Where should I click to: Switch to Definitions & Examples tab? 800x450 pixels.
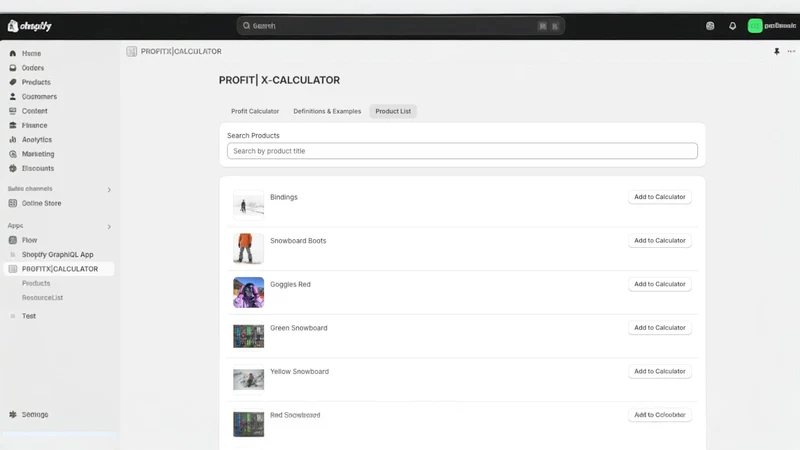327,111
